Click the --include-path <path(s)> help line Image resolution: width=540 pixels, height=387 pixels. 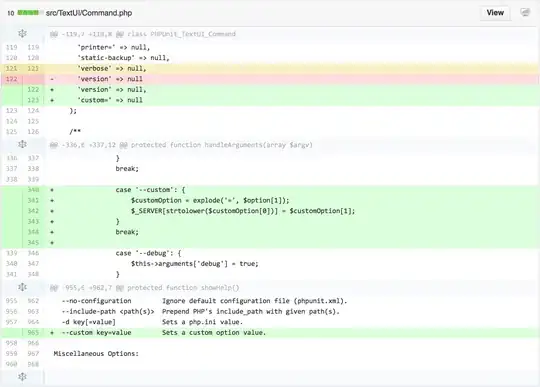(x=270, y=312)
